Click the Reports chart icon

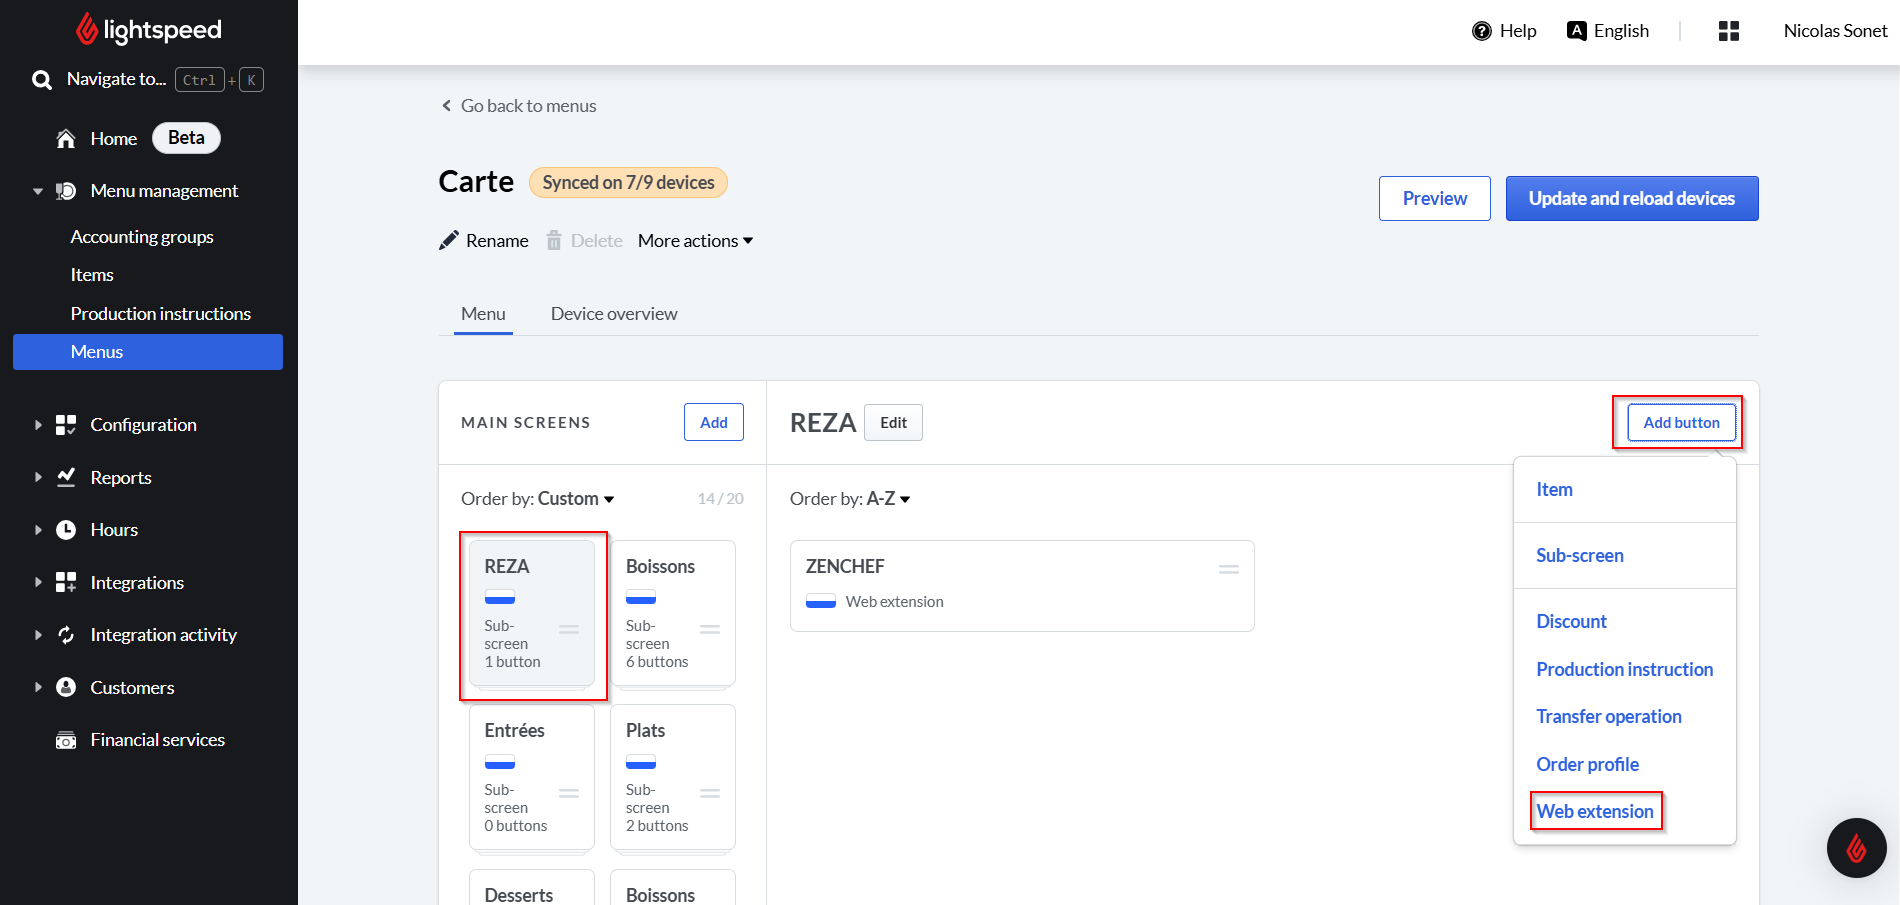(66, 477)
